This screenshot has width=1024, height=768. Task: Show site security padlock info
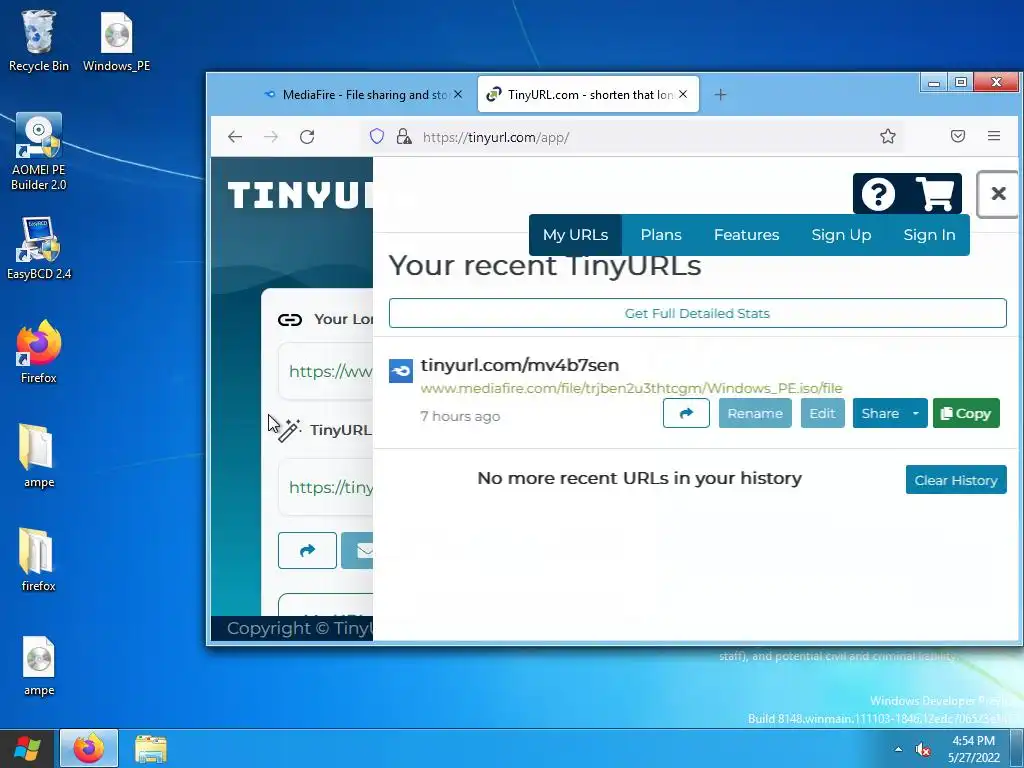click(x=404, y=136)
